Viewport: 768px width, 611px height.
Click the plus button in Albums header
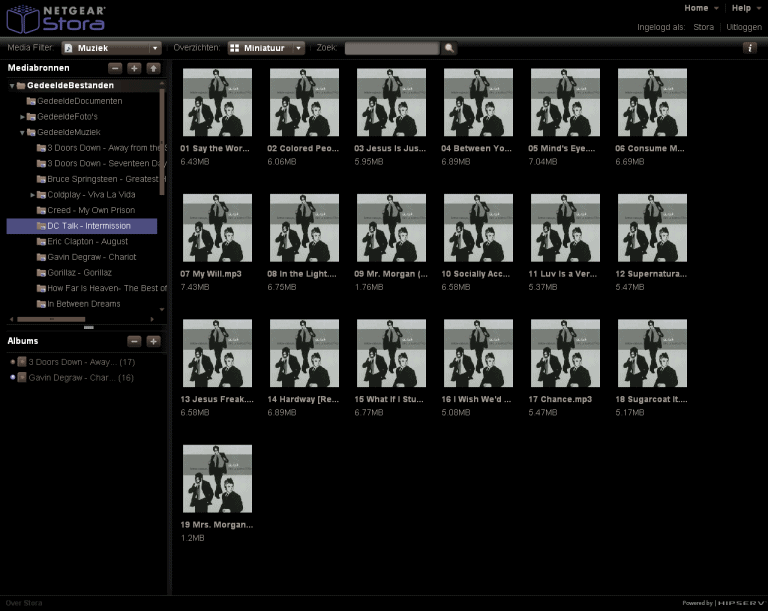(x=153, y=341)
